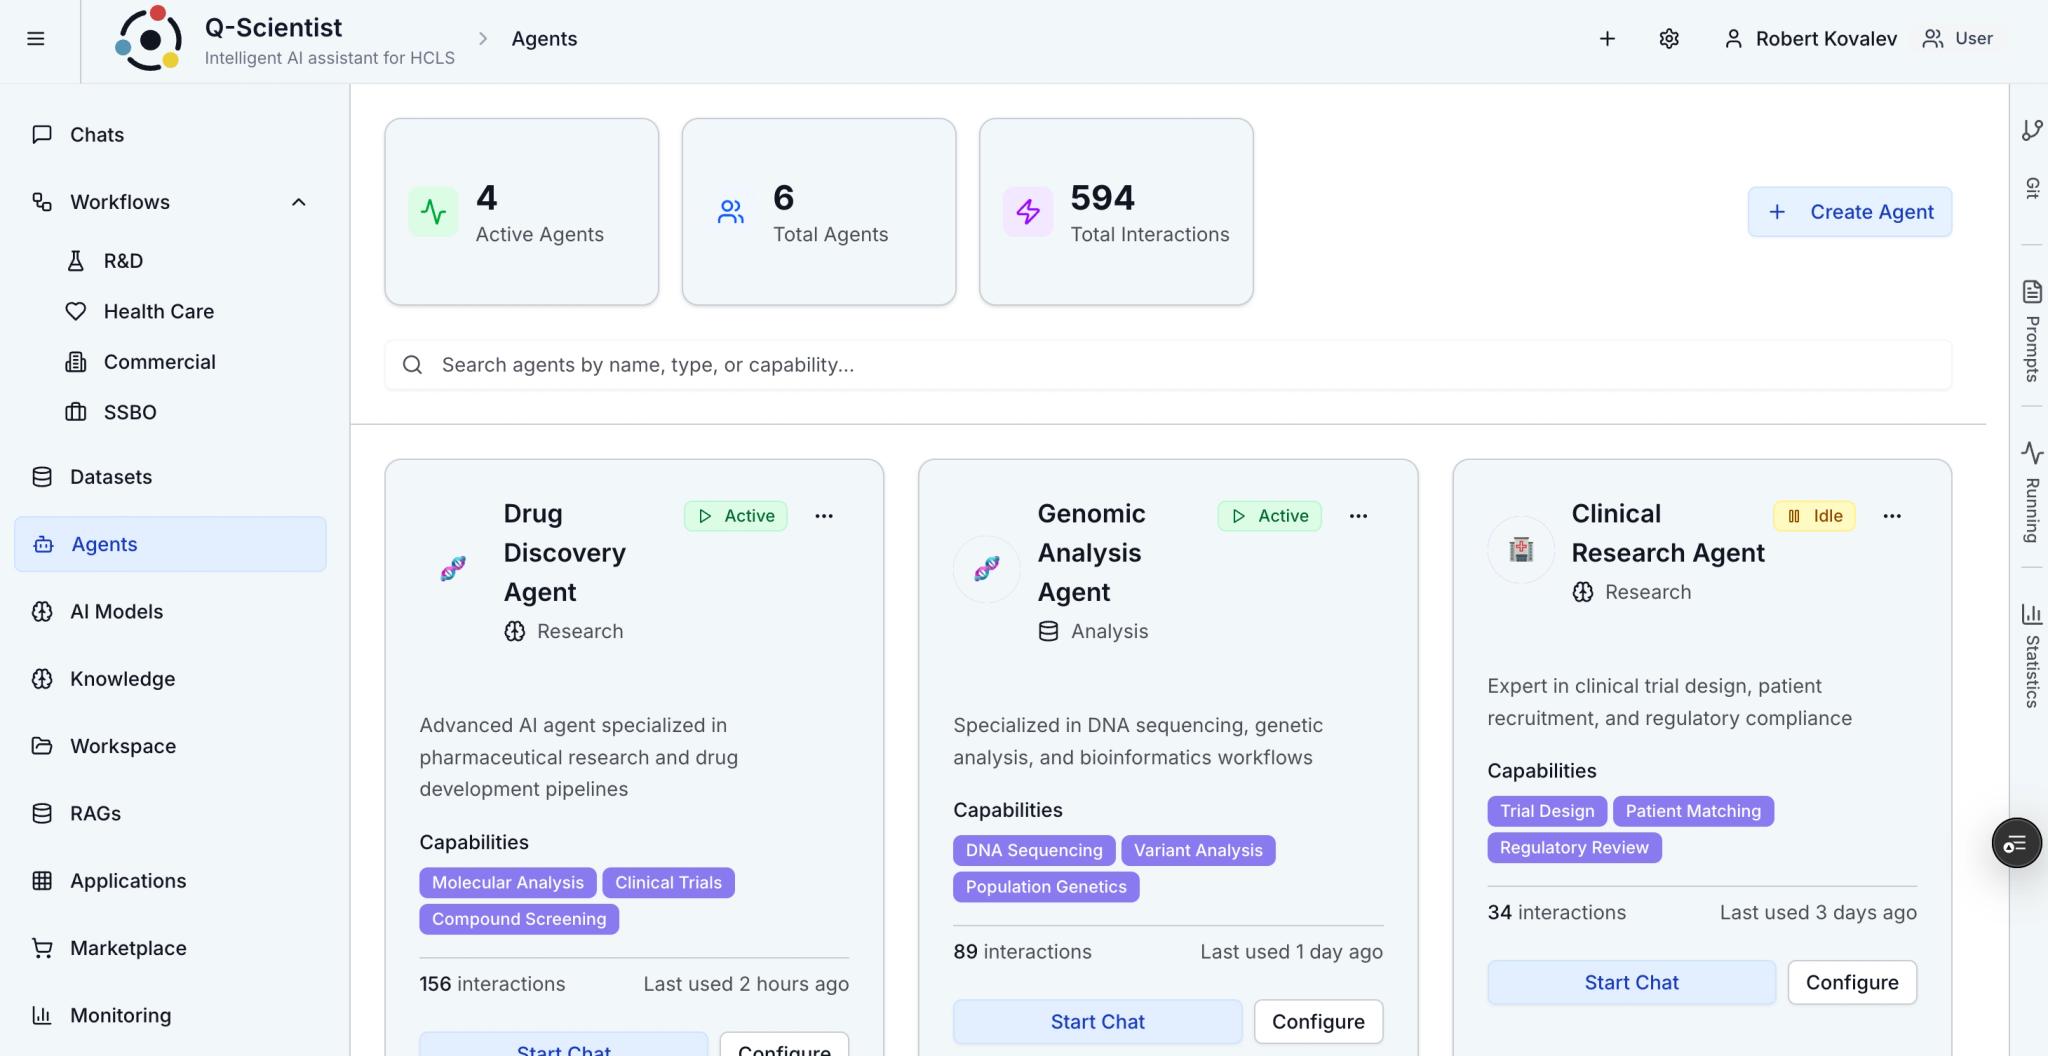This screenshot has height=1056, width=2048.
Task: Open the hamburger menu at top left
Action: click(x=36, y=38)
